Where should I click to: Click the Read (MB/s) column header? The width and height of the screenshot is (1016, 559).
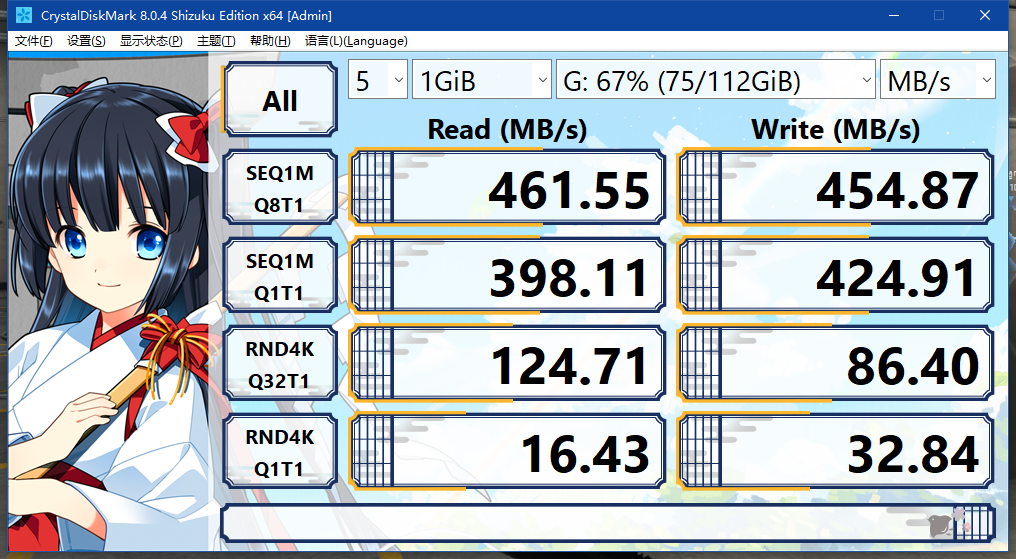tap(507, 130)
